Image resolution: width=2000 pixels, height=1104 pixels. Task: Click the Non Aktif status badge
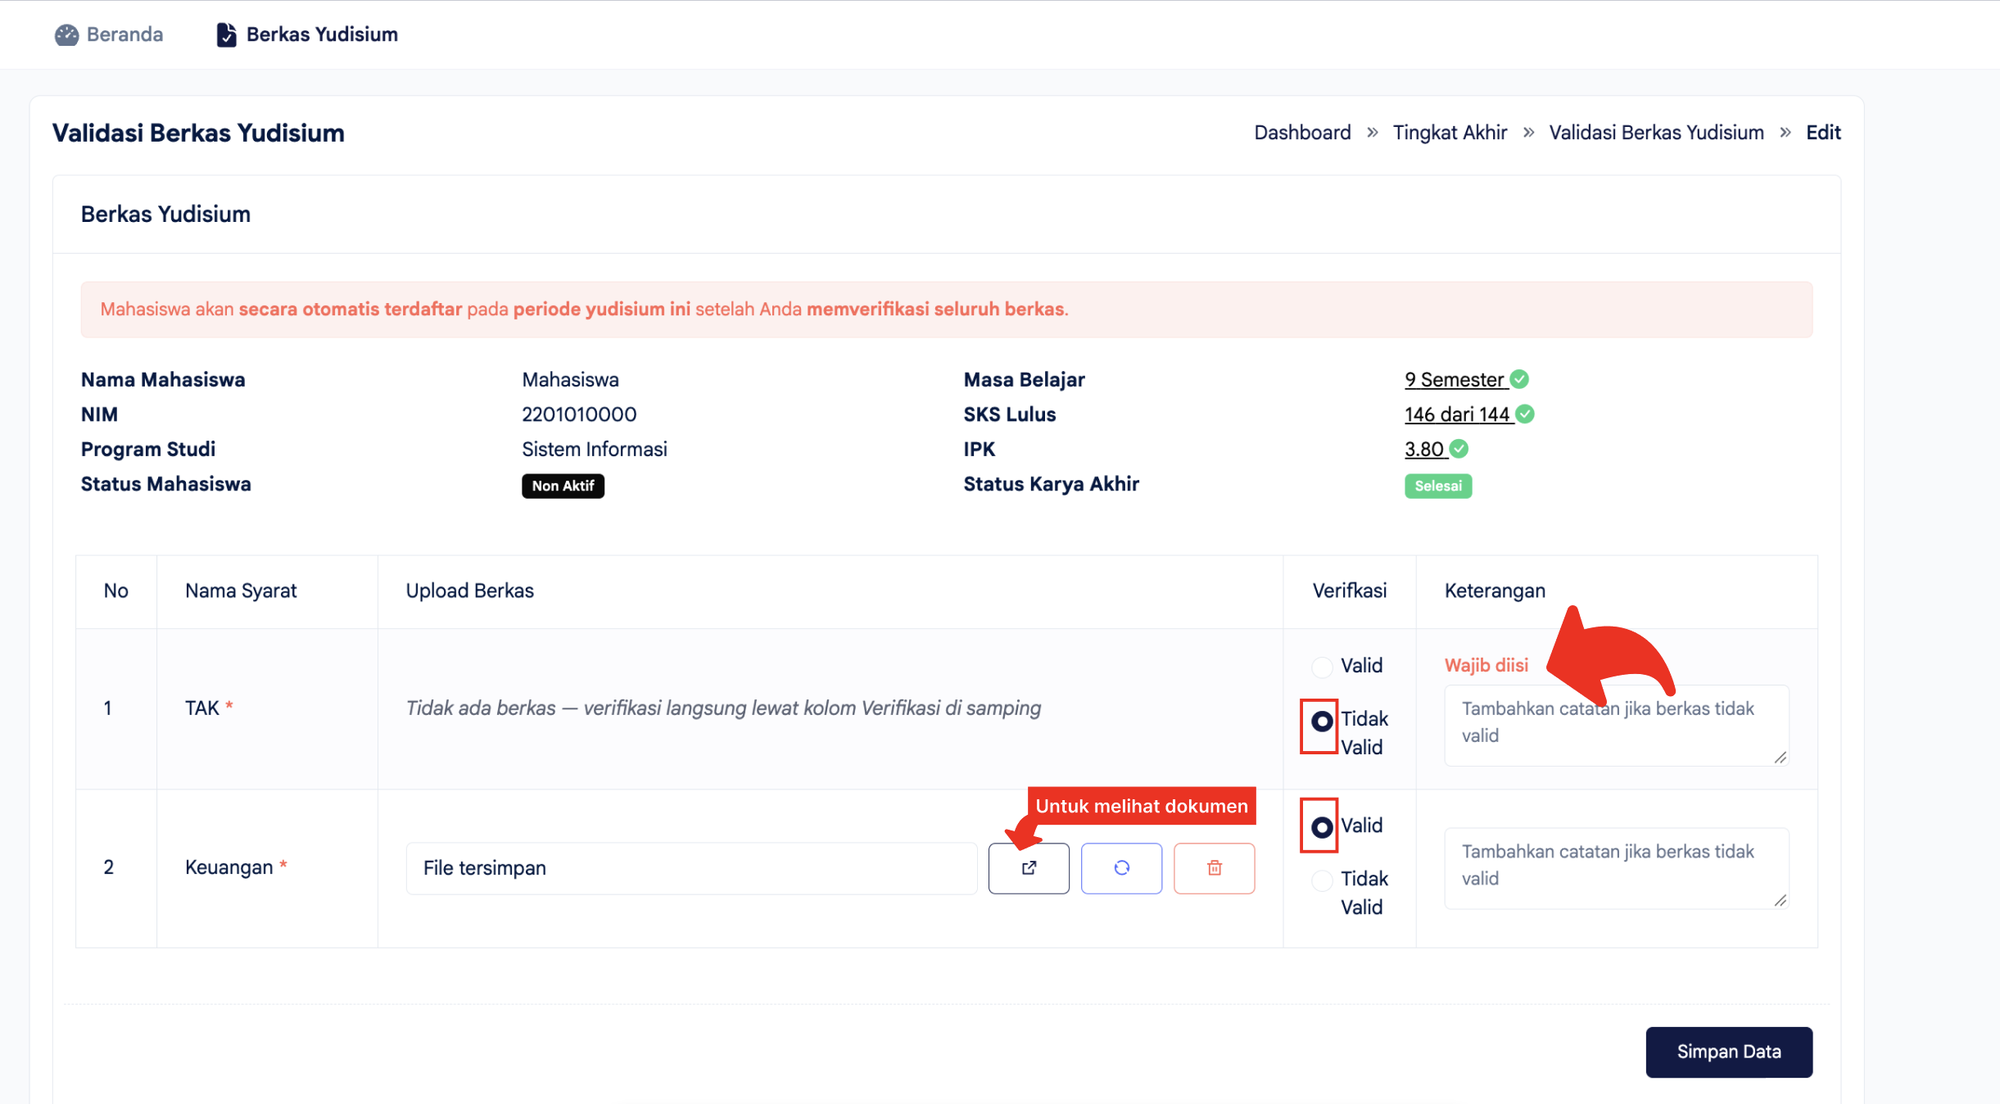click(x=563, y=486)
